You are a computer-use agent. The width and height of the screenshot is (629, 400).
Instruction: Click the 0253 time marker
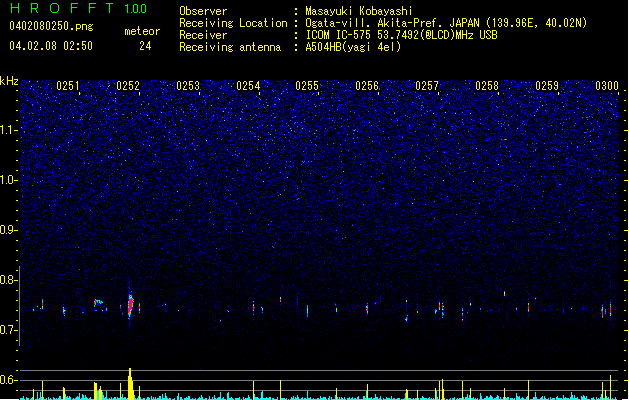click(188, 86)
